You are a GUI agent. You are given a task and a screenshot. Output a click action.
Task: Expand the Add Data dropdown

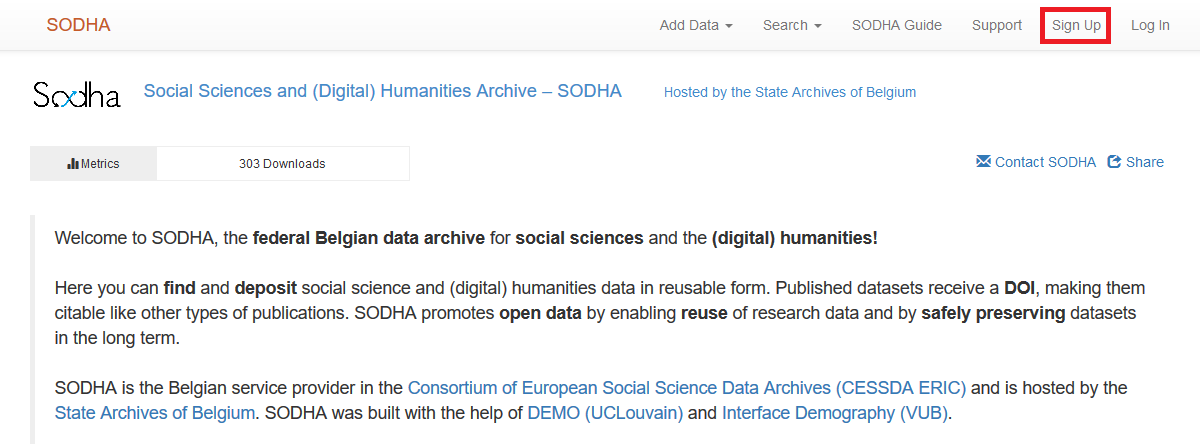coord(696,25)
